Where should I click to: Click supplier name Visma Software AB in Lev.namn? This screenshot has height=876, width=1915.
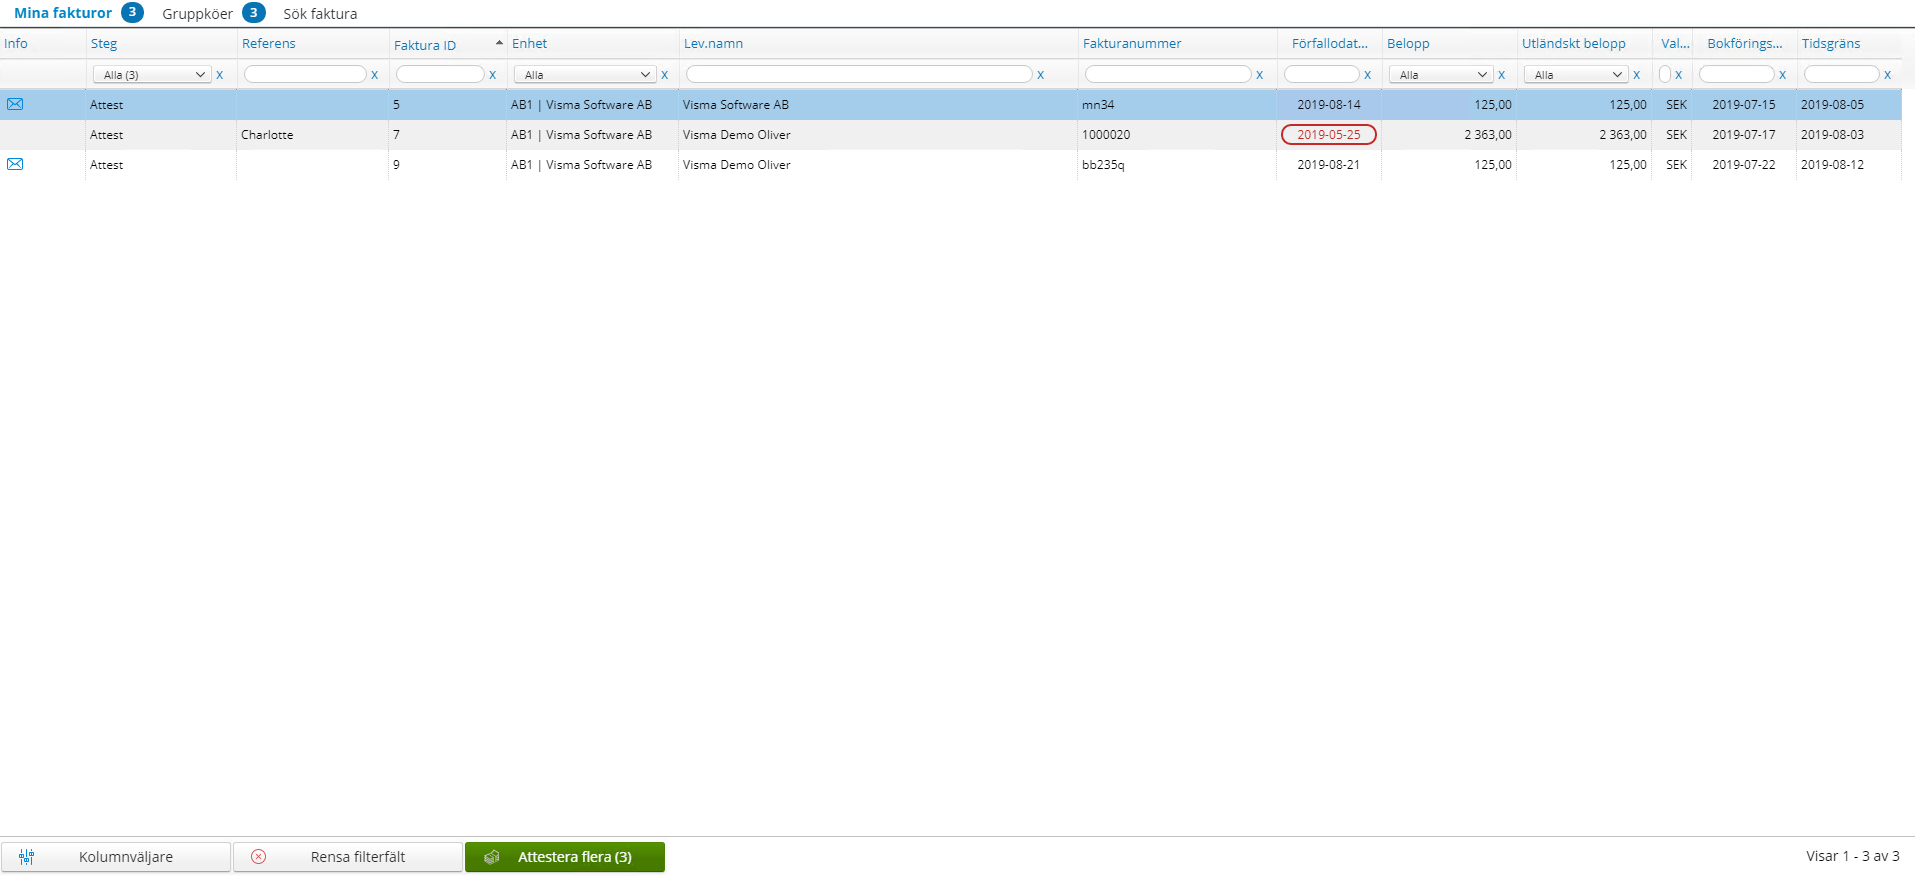(736, 105)
